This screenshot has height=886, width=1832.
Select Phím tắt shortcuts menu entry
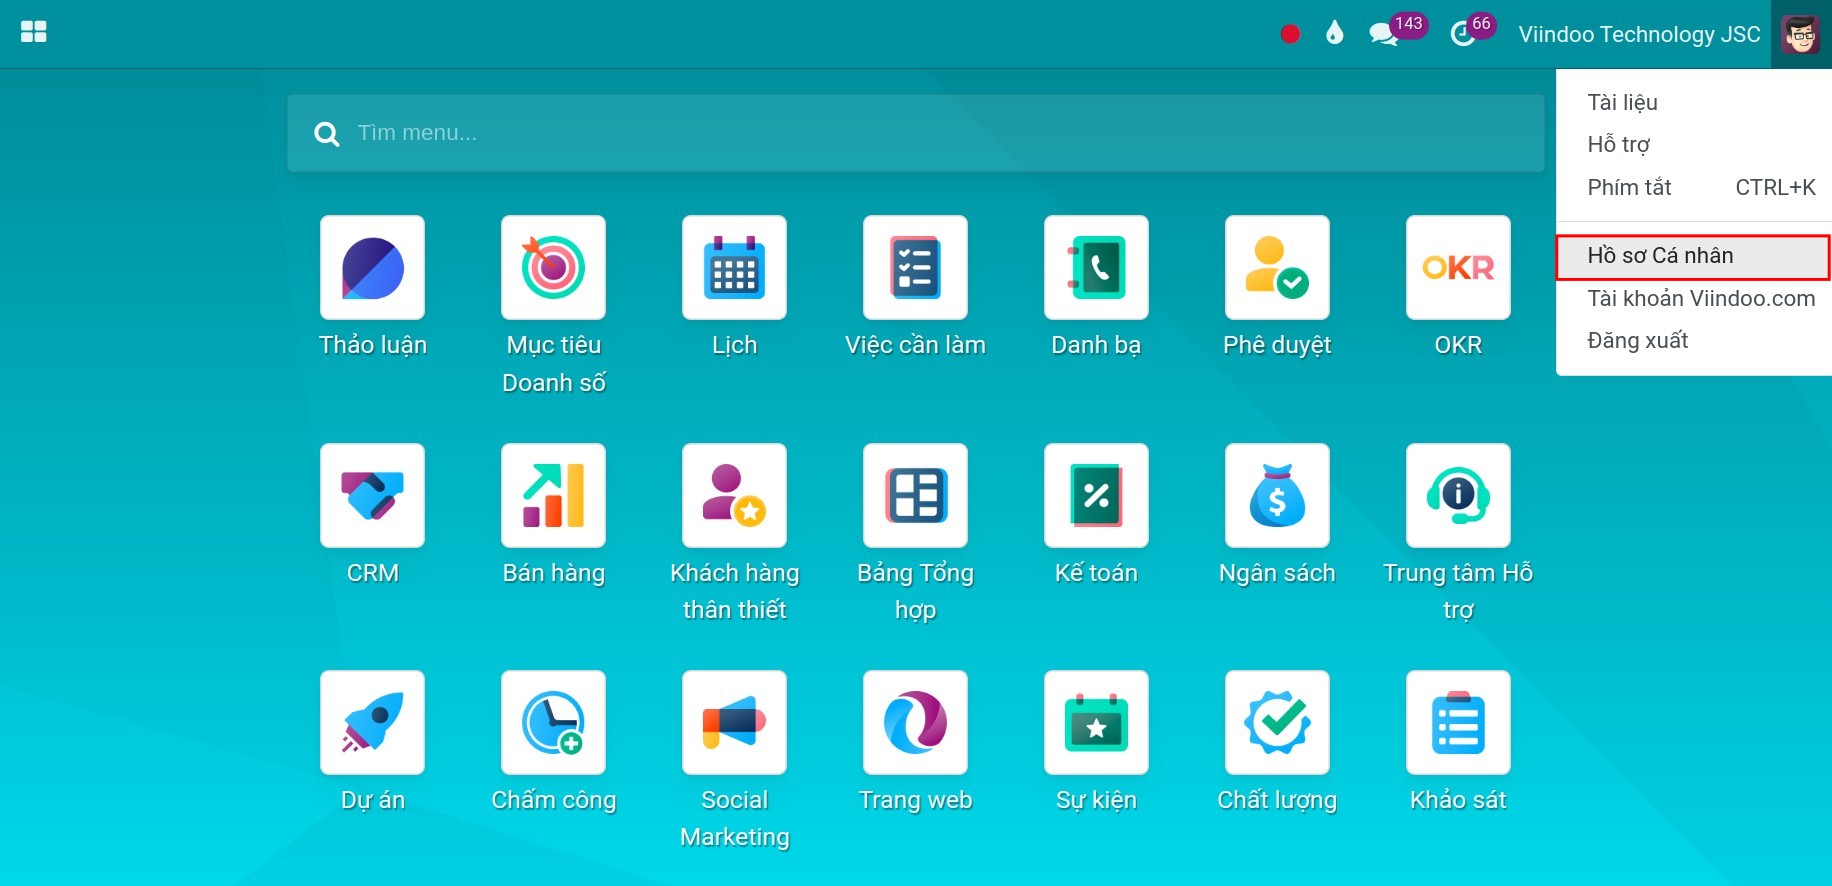coord(1694,187)
